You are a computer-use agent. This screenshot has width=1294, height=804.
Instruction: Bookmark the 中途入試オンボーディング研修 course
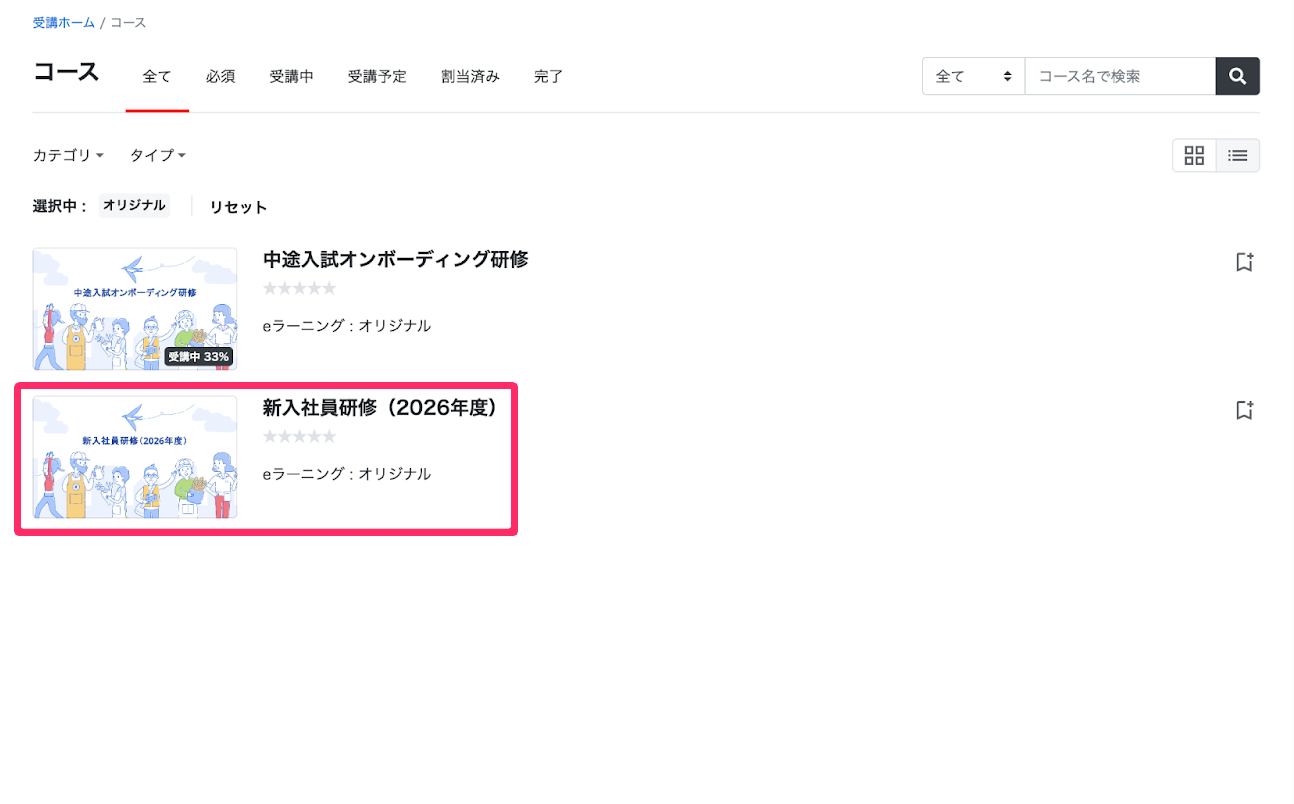(x=1244, y=262)
